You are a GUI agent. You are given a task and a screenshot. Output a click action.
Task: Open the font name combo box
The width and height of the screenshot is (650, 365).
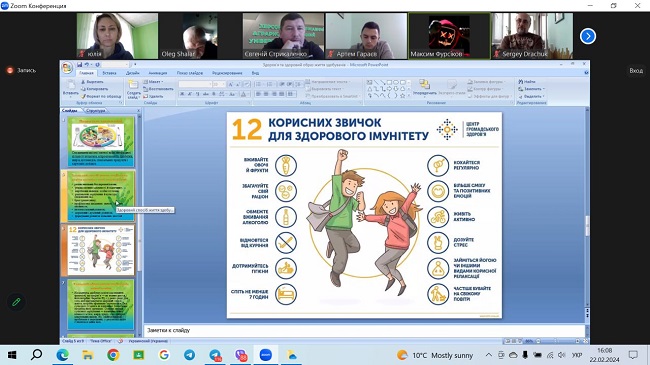[x=195, y=84]
